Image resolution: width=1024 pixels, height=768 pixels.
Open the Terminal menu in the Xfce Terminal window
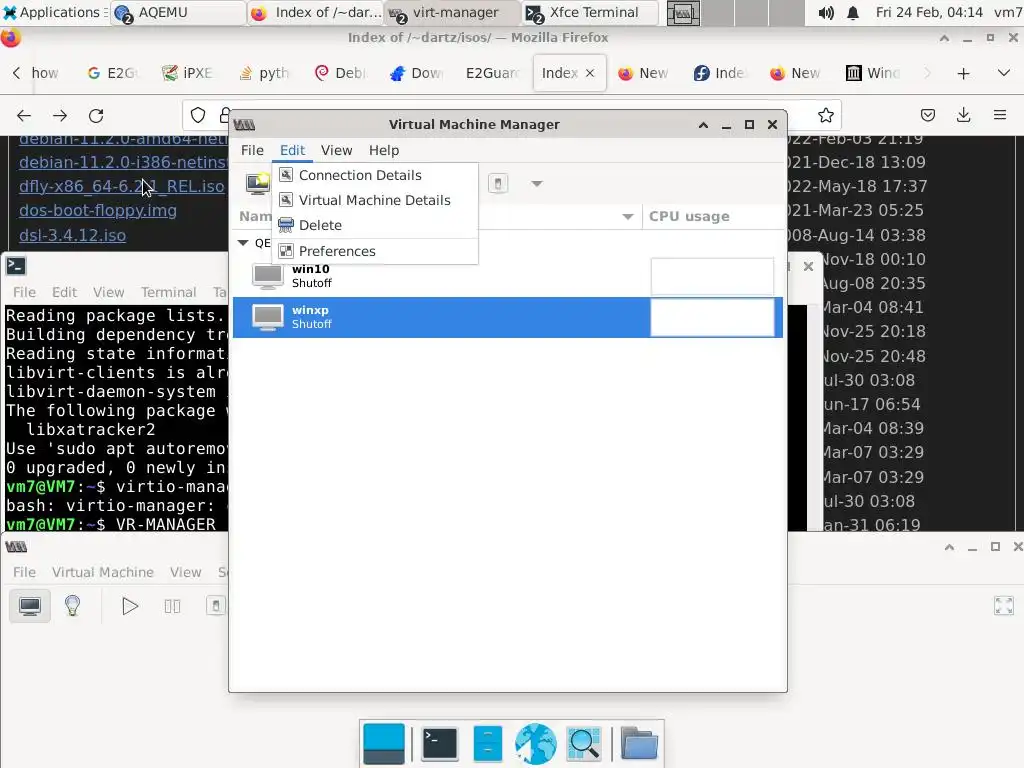click(x=168, y=292)
